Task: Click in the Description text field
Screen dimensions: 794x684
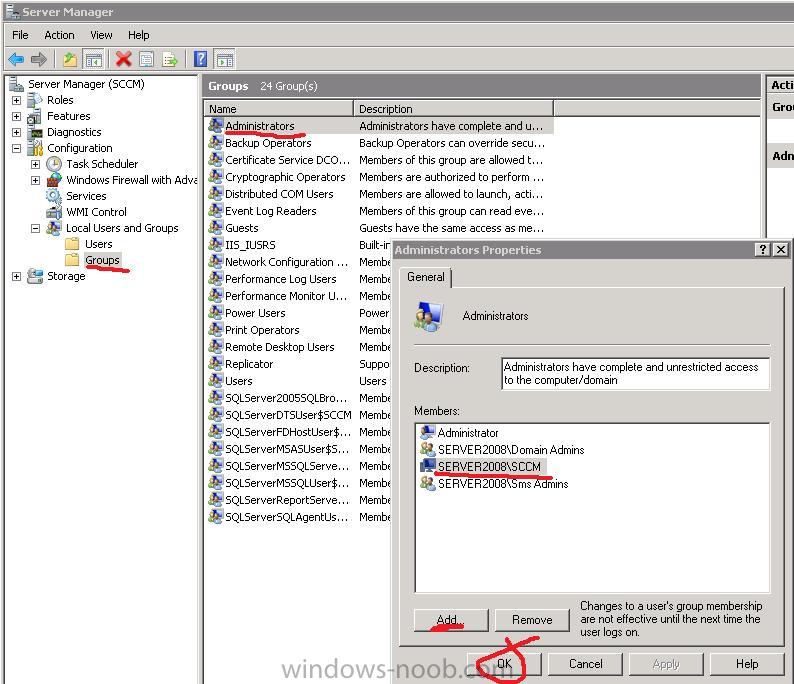Action: [x=636, y=374]
